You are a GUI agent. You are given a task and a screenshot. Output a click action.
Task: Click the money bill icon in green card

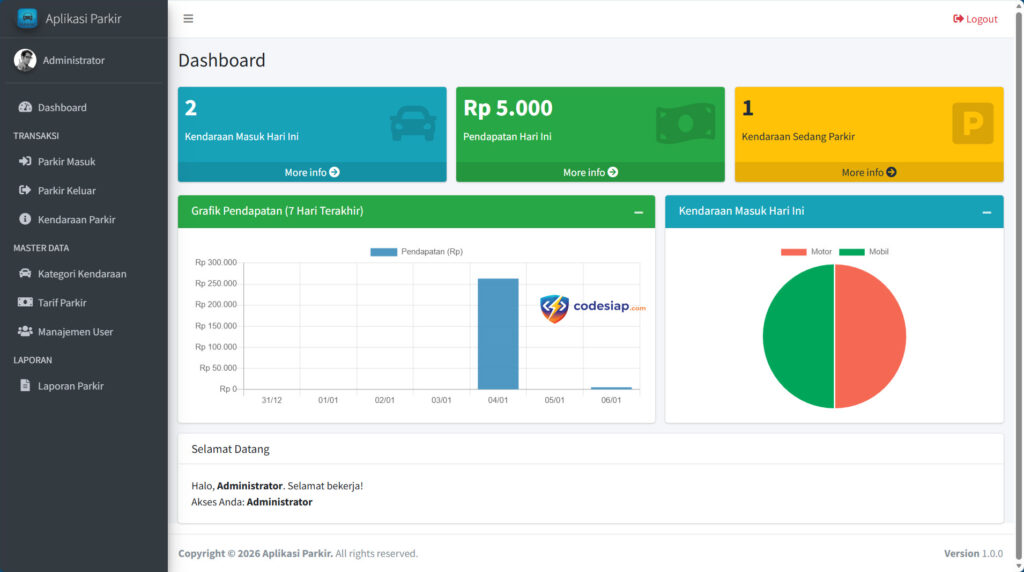tap(685, 124)
